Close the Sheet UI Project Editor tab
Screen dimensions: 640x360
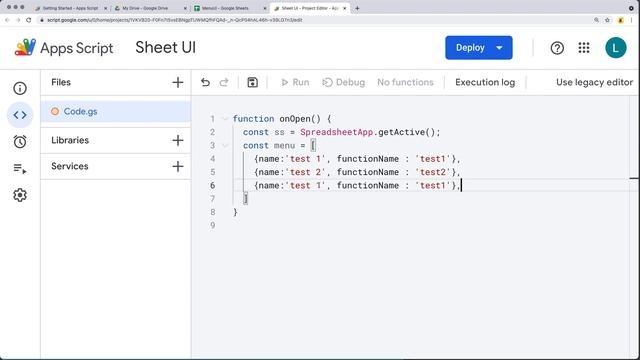pyautogui.click(x=344, y=8)
